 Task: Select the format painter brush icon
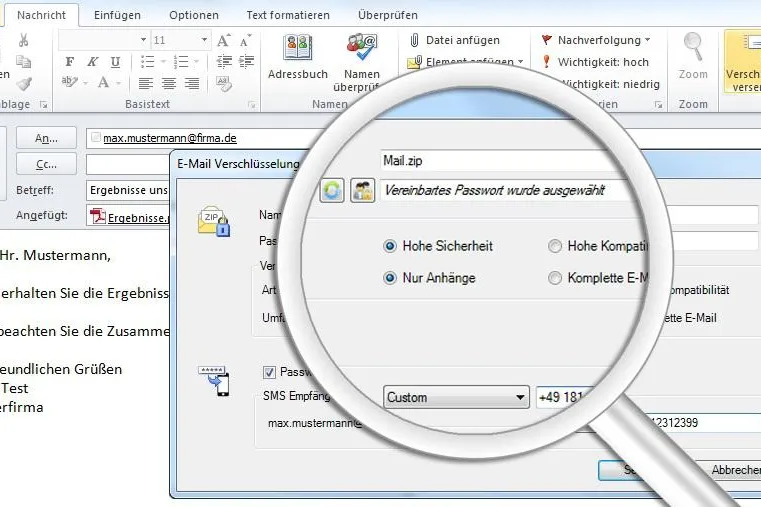click(24, 84)
